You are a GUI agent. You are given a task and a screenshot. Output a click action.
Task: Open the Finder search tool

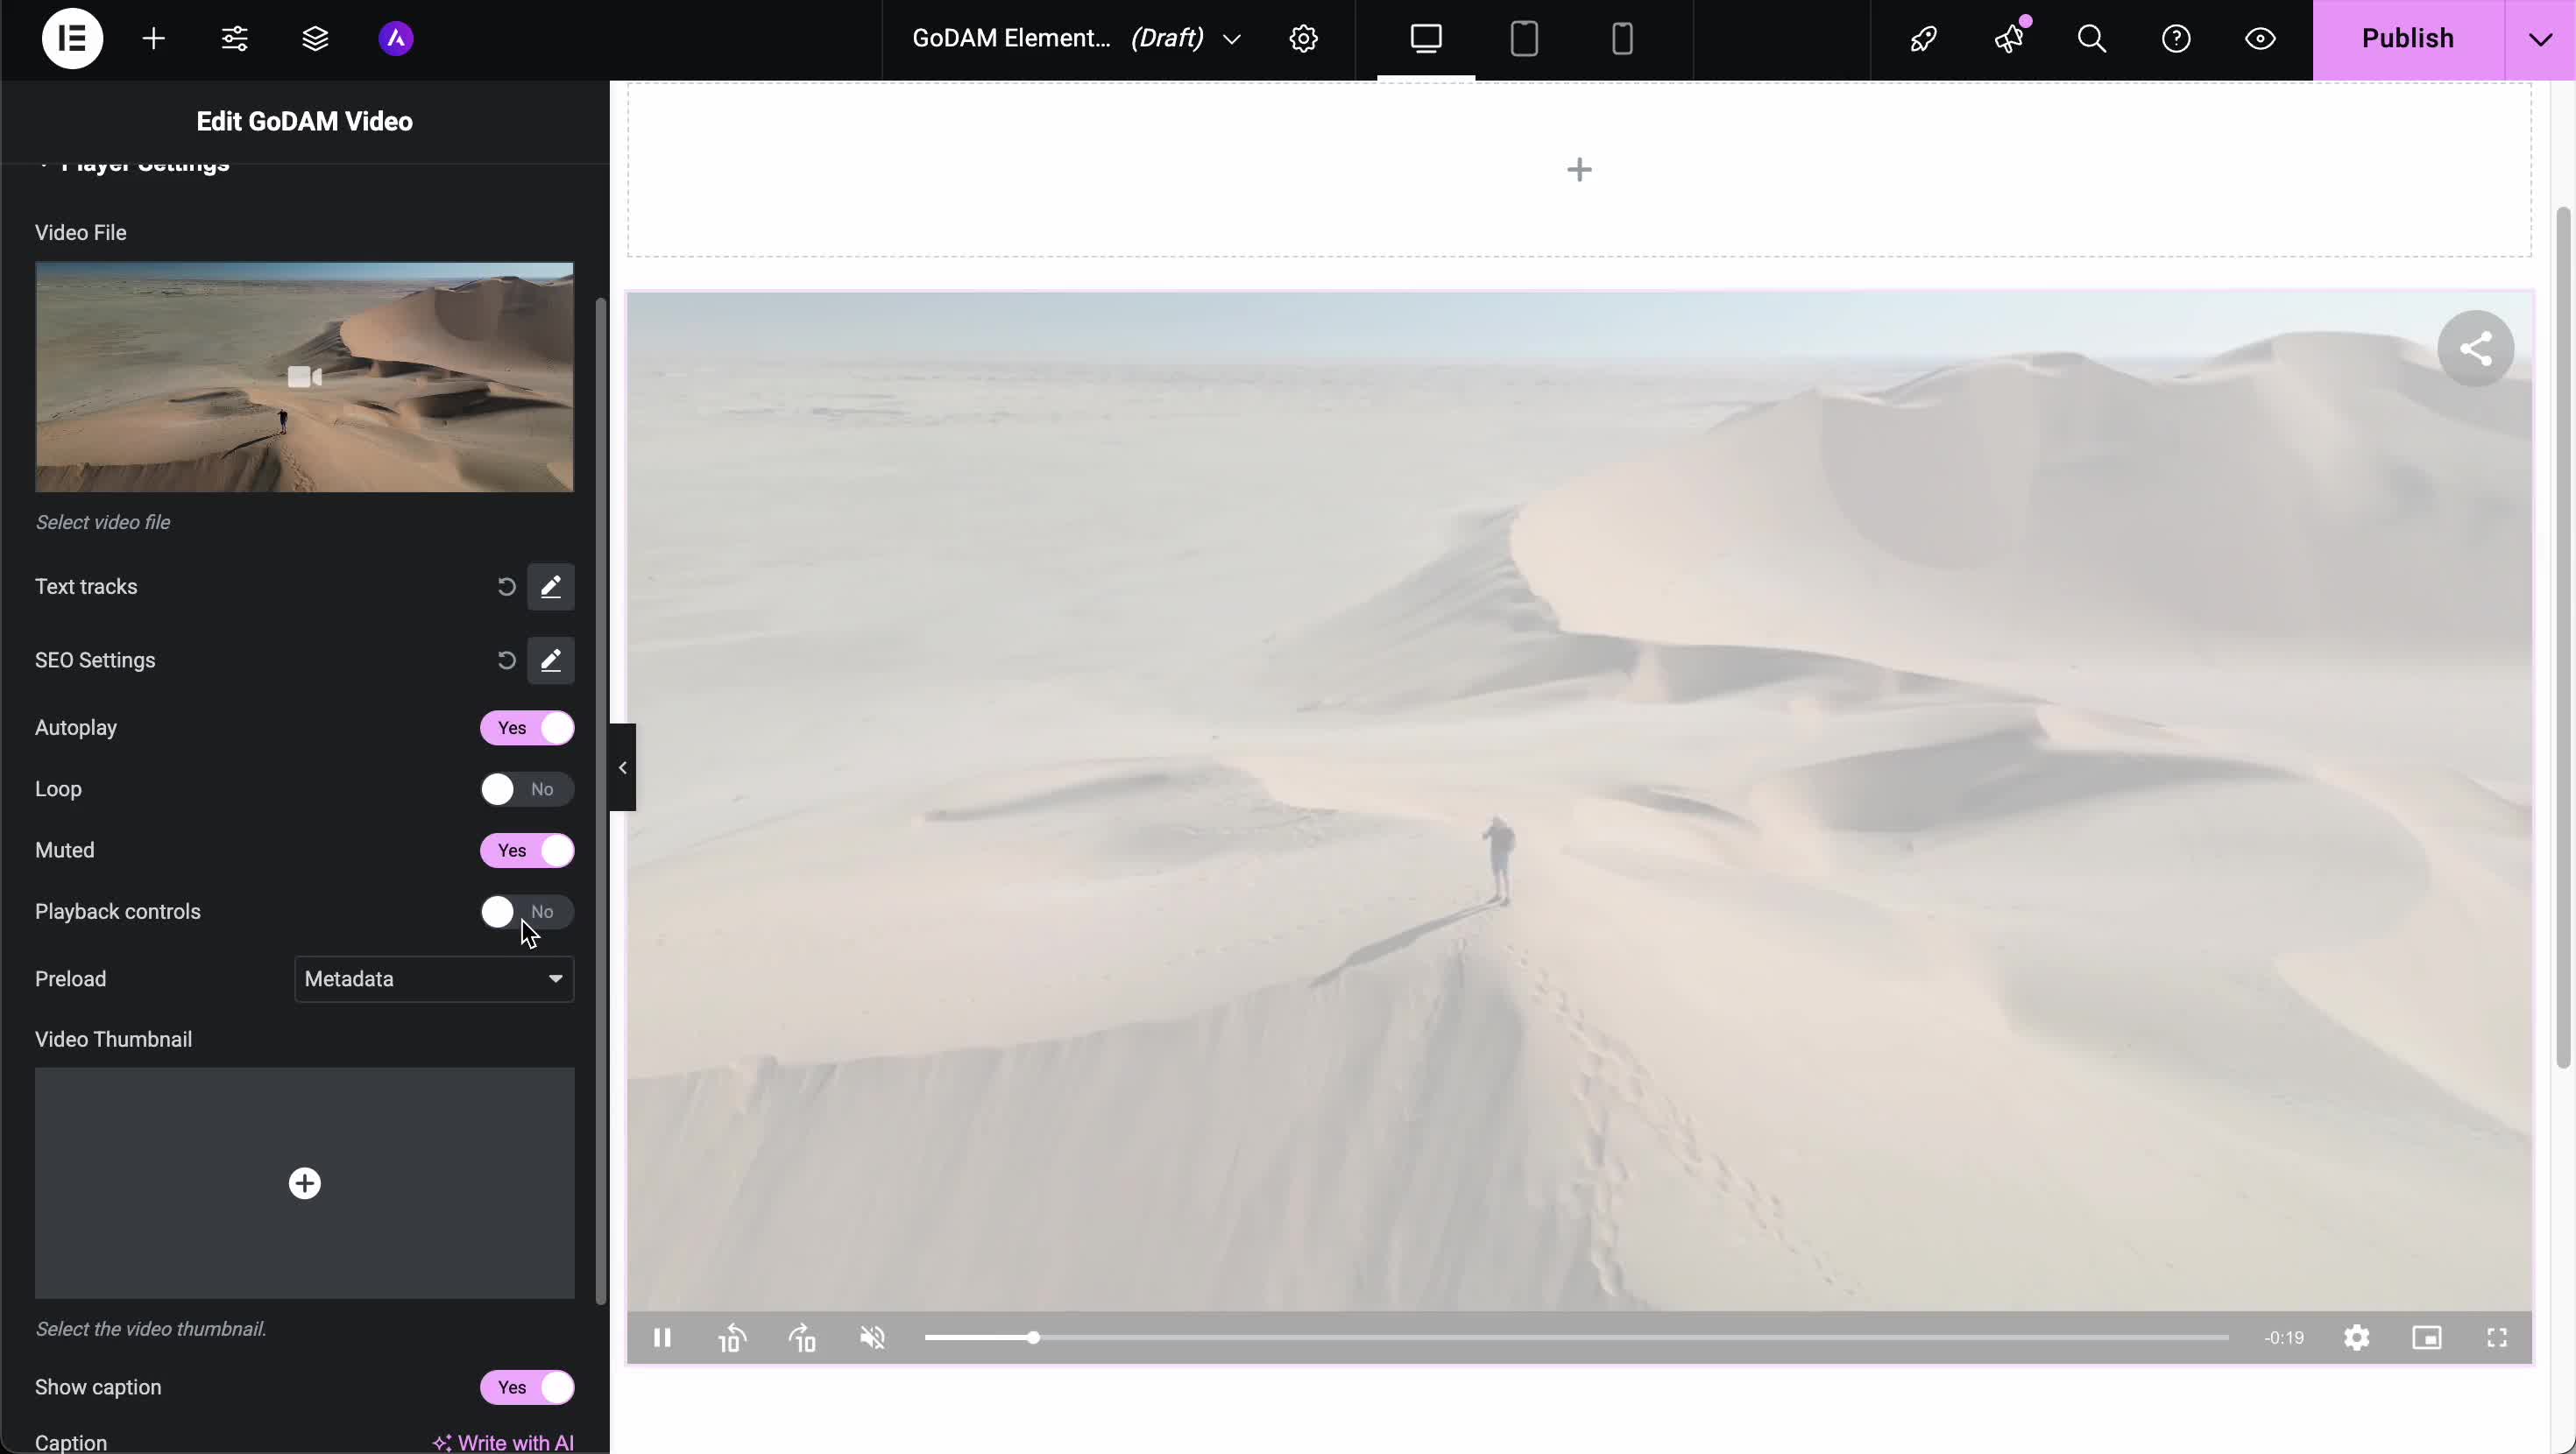(2093, 38)
